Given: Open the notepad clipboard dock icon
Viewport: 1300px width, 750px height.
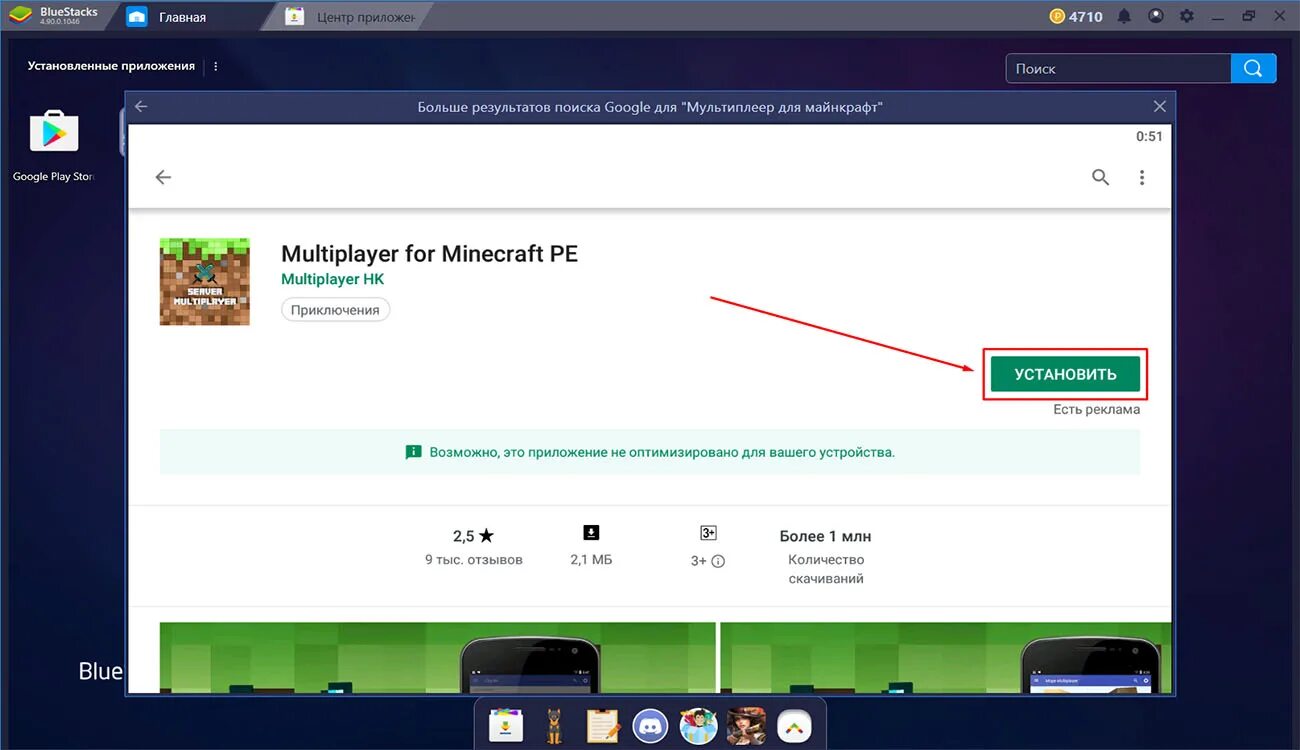Looking at the screenshot, I should (x=602, y=725).
